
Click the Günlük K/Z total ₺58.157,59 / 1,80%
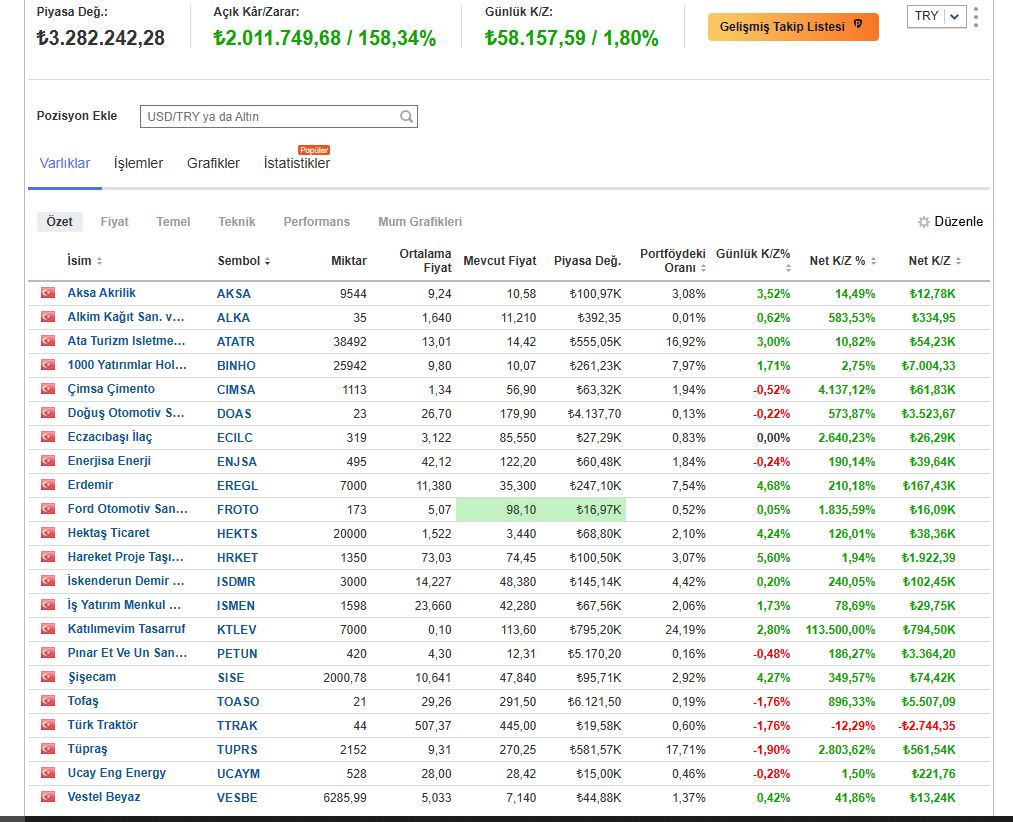tap(572, 37)
